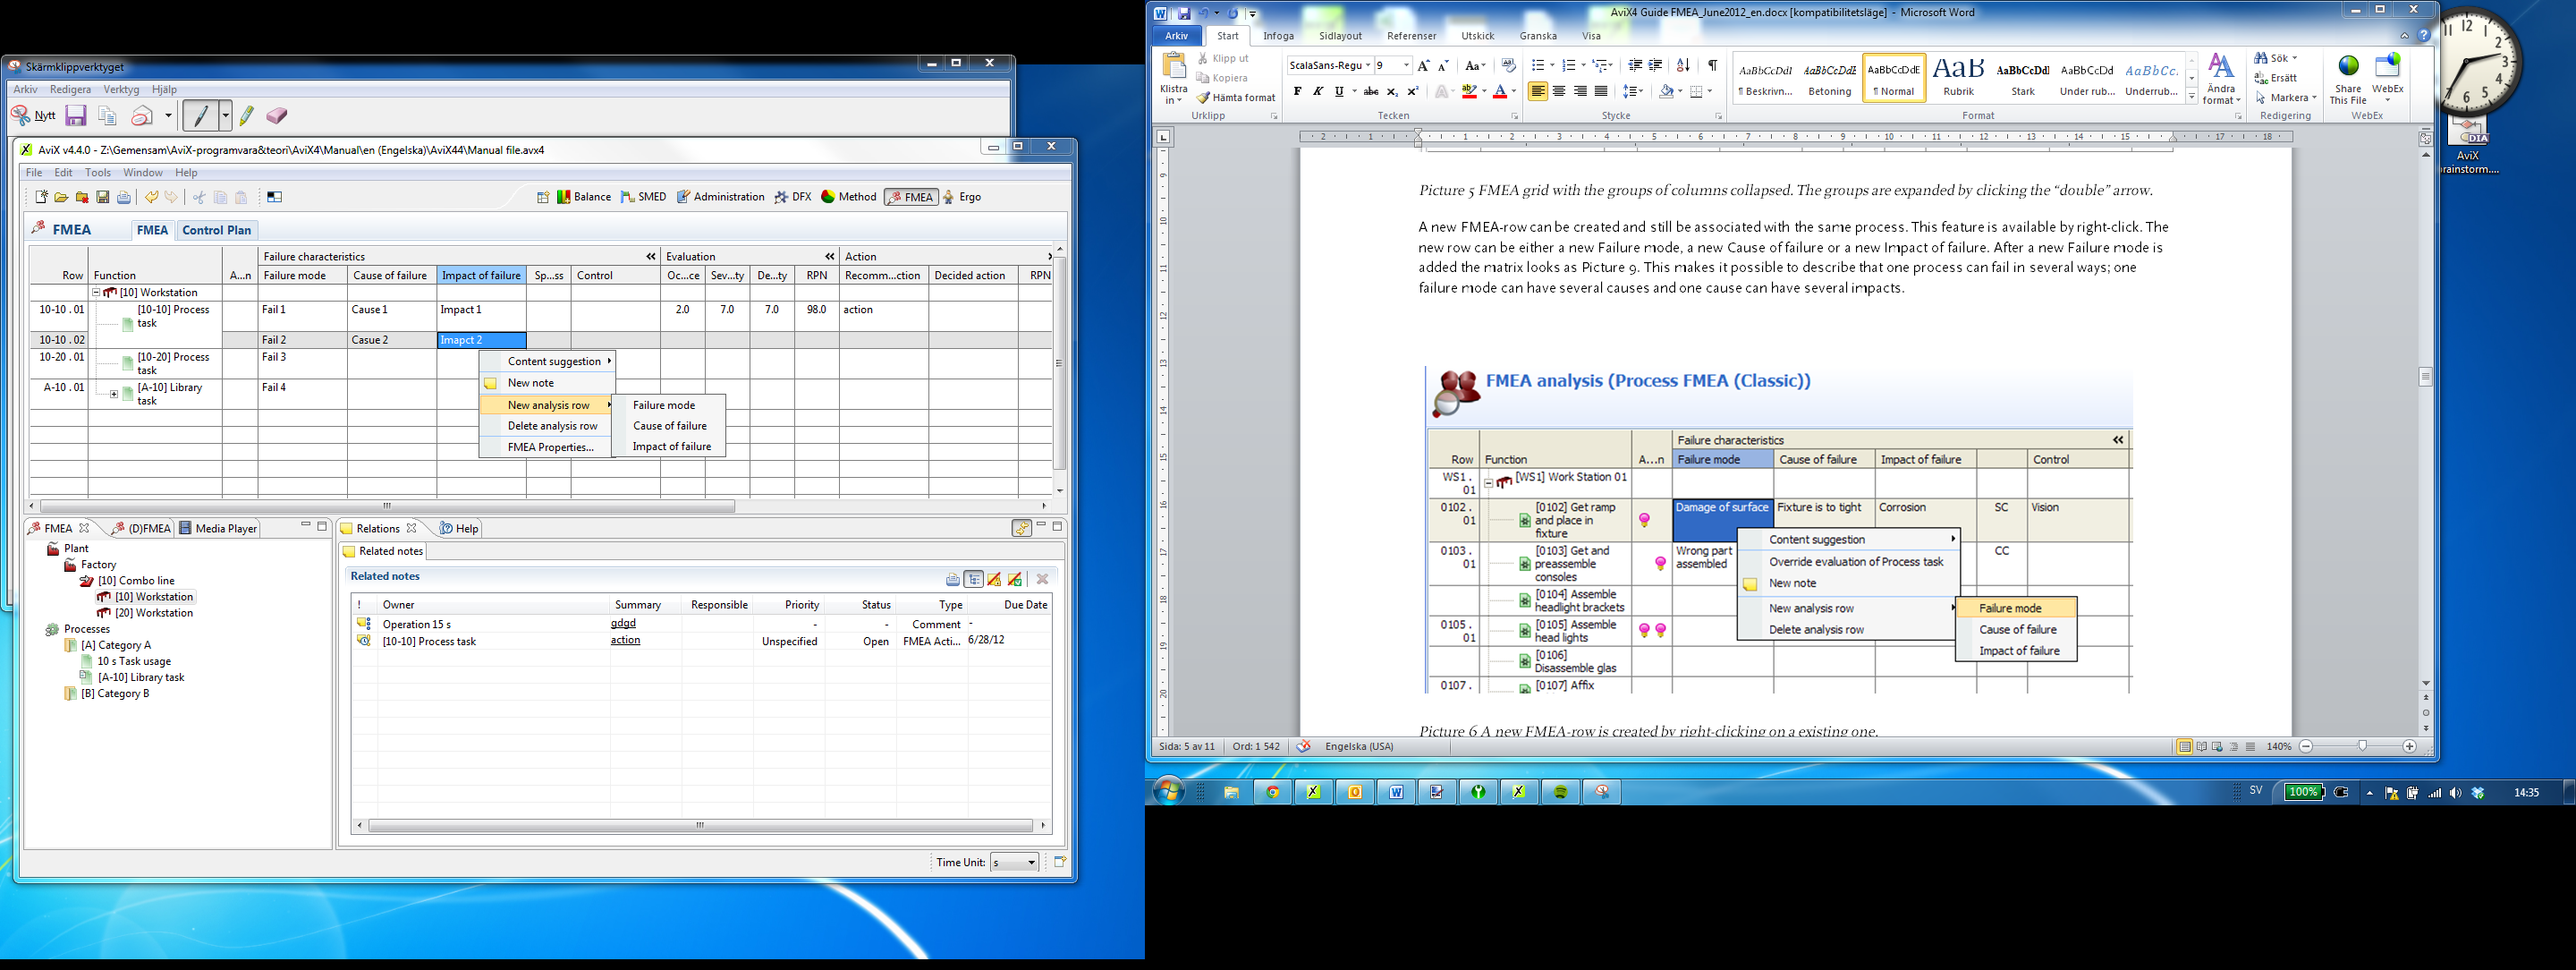The image size is (2576, 970).
Task: Select [20] Workstation in plant tree
Action: [153, 613]
